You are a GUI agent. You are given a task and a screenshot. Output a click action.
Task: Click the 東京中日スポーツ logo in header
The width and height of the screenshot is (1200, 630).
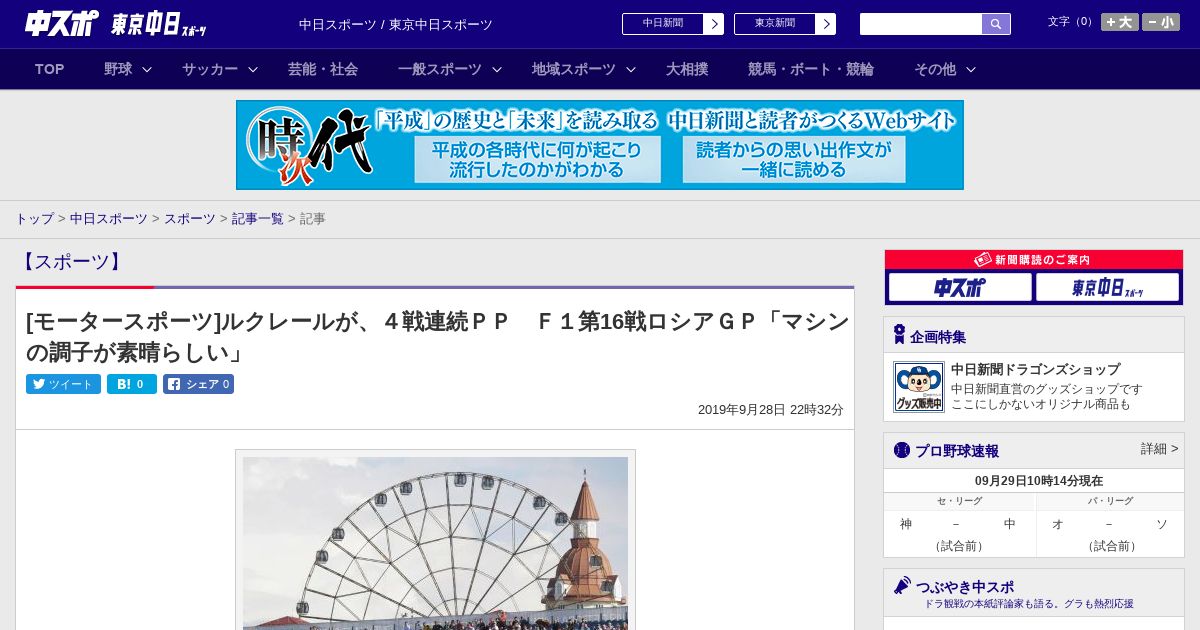(159, 24)
